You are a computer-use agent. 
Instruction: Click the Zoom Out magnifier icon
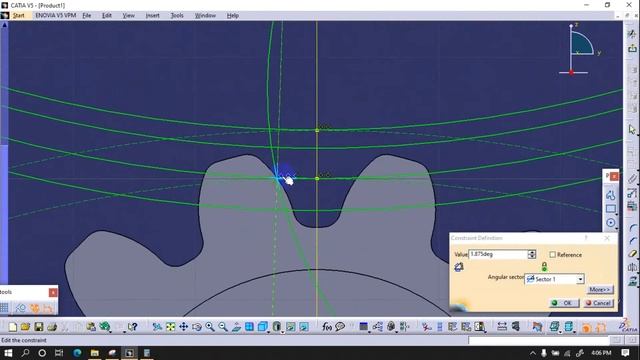(223, 327)
